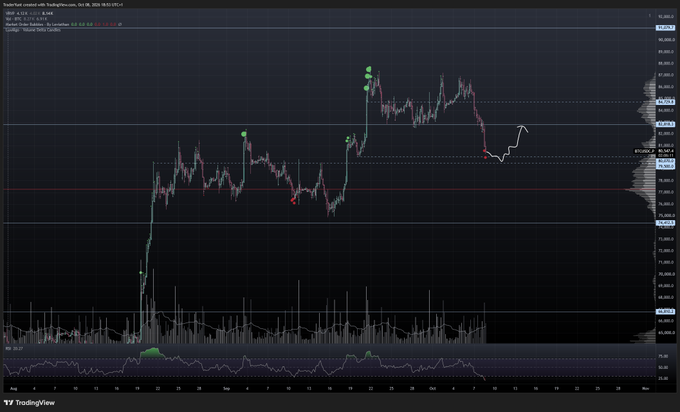Click the 65,000.0 price axis label
The width and height of the screenshot is (680, 412).
coord(666,333)
